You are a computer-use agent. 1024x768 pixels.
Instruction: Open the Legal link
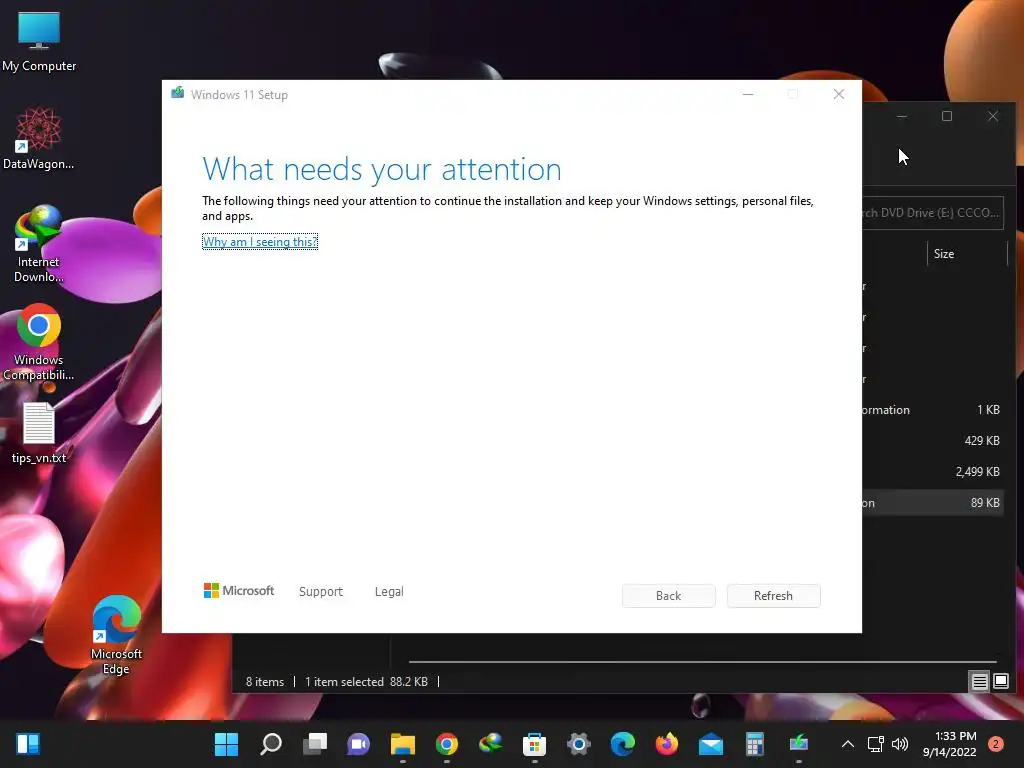click(x=389, y=592)
